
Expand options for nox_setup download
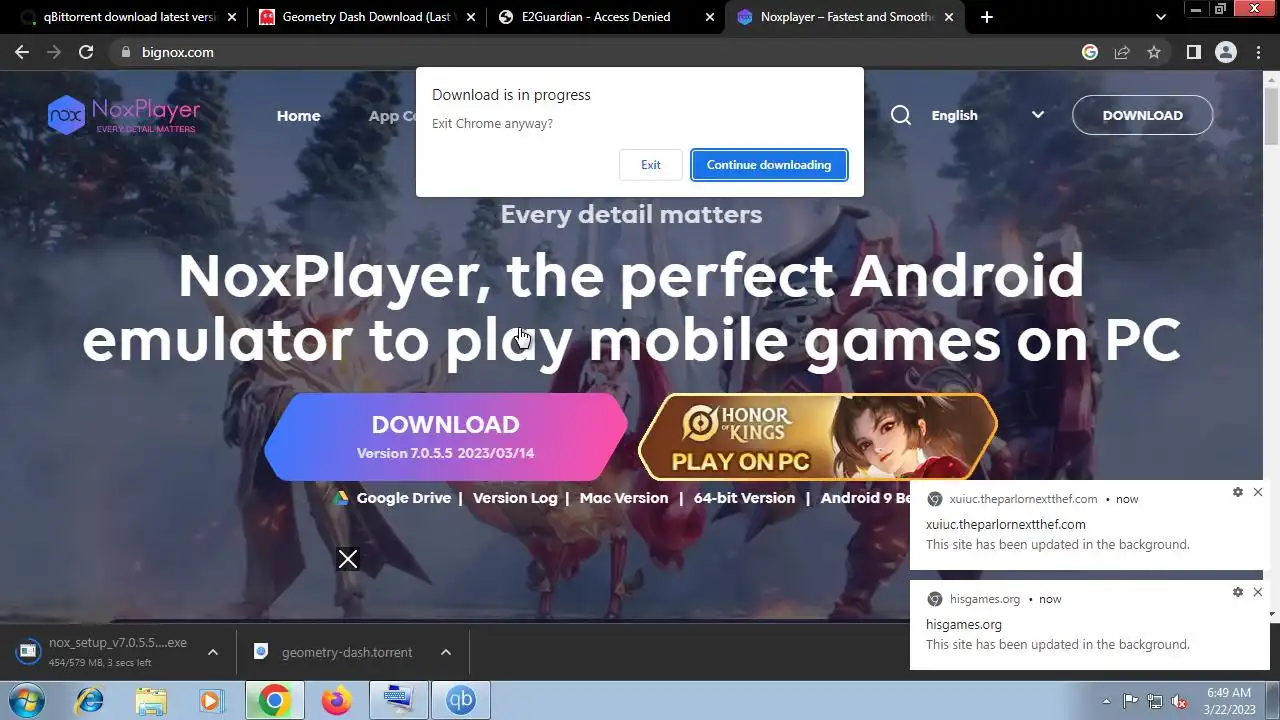coord(212,652)
